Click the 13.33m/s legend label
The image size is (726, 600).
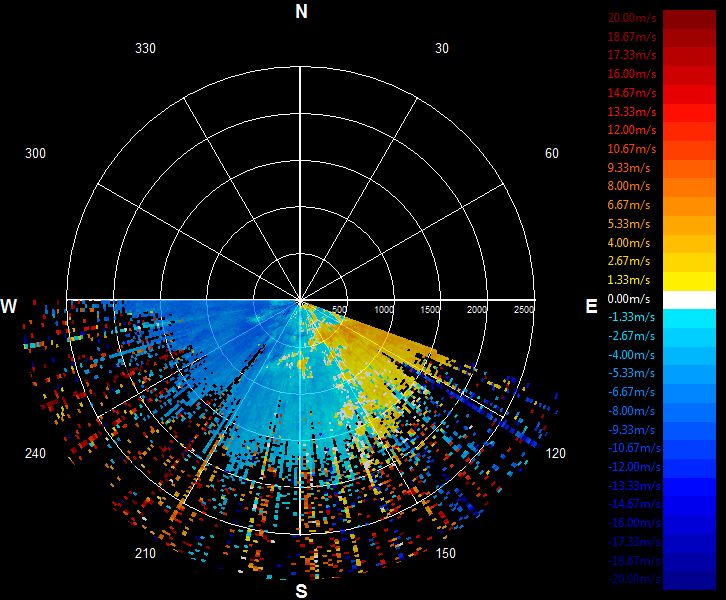pos(632,112)
